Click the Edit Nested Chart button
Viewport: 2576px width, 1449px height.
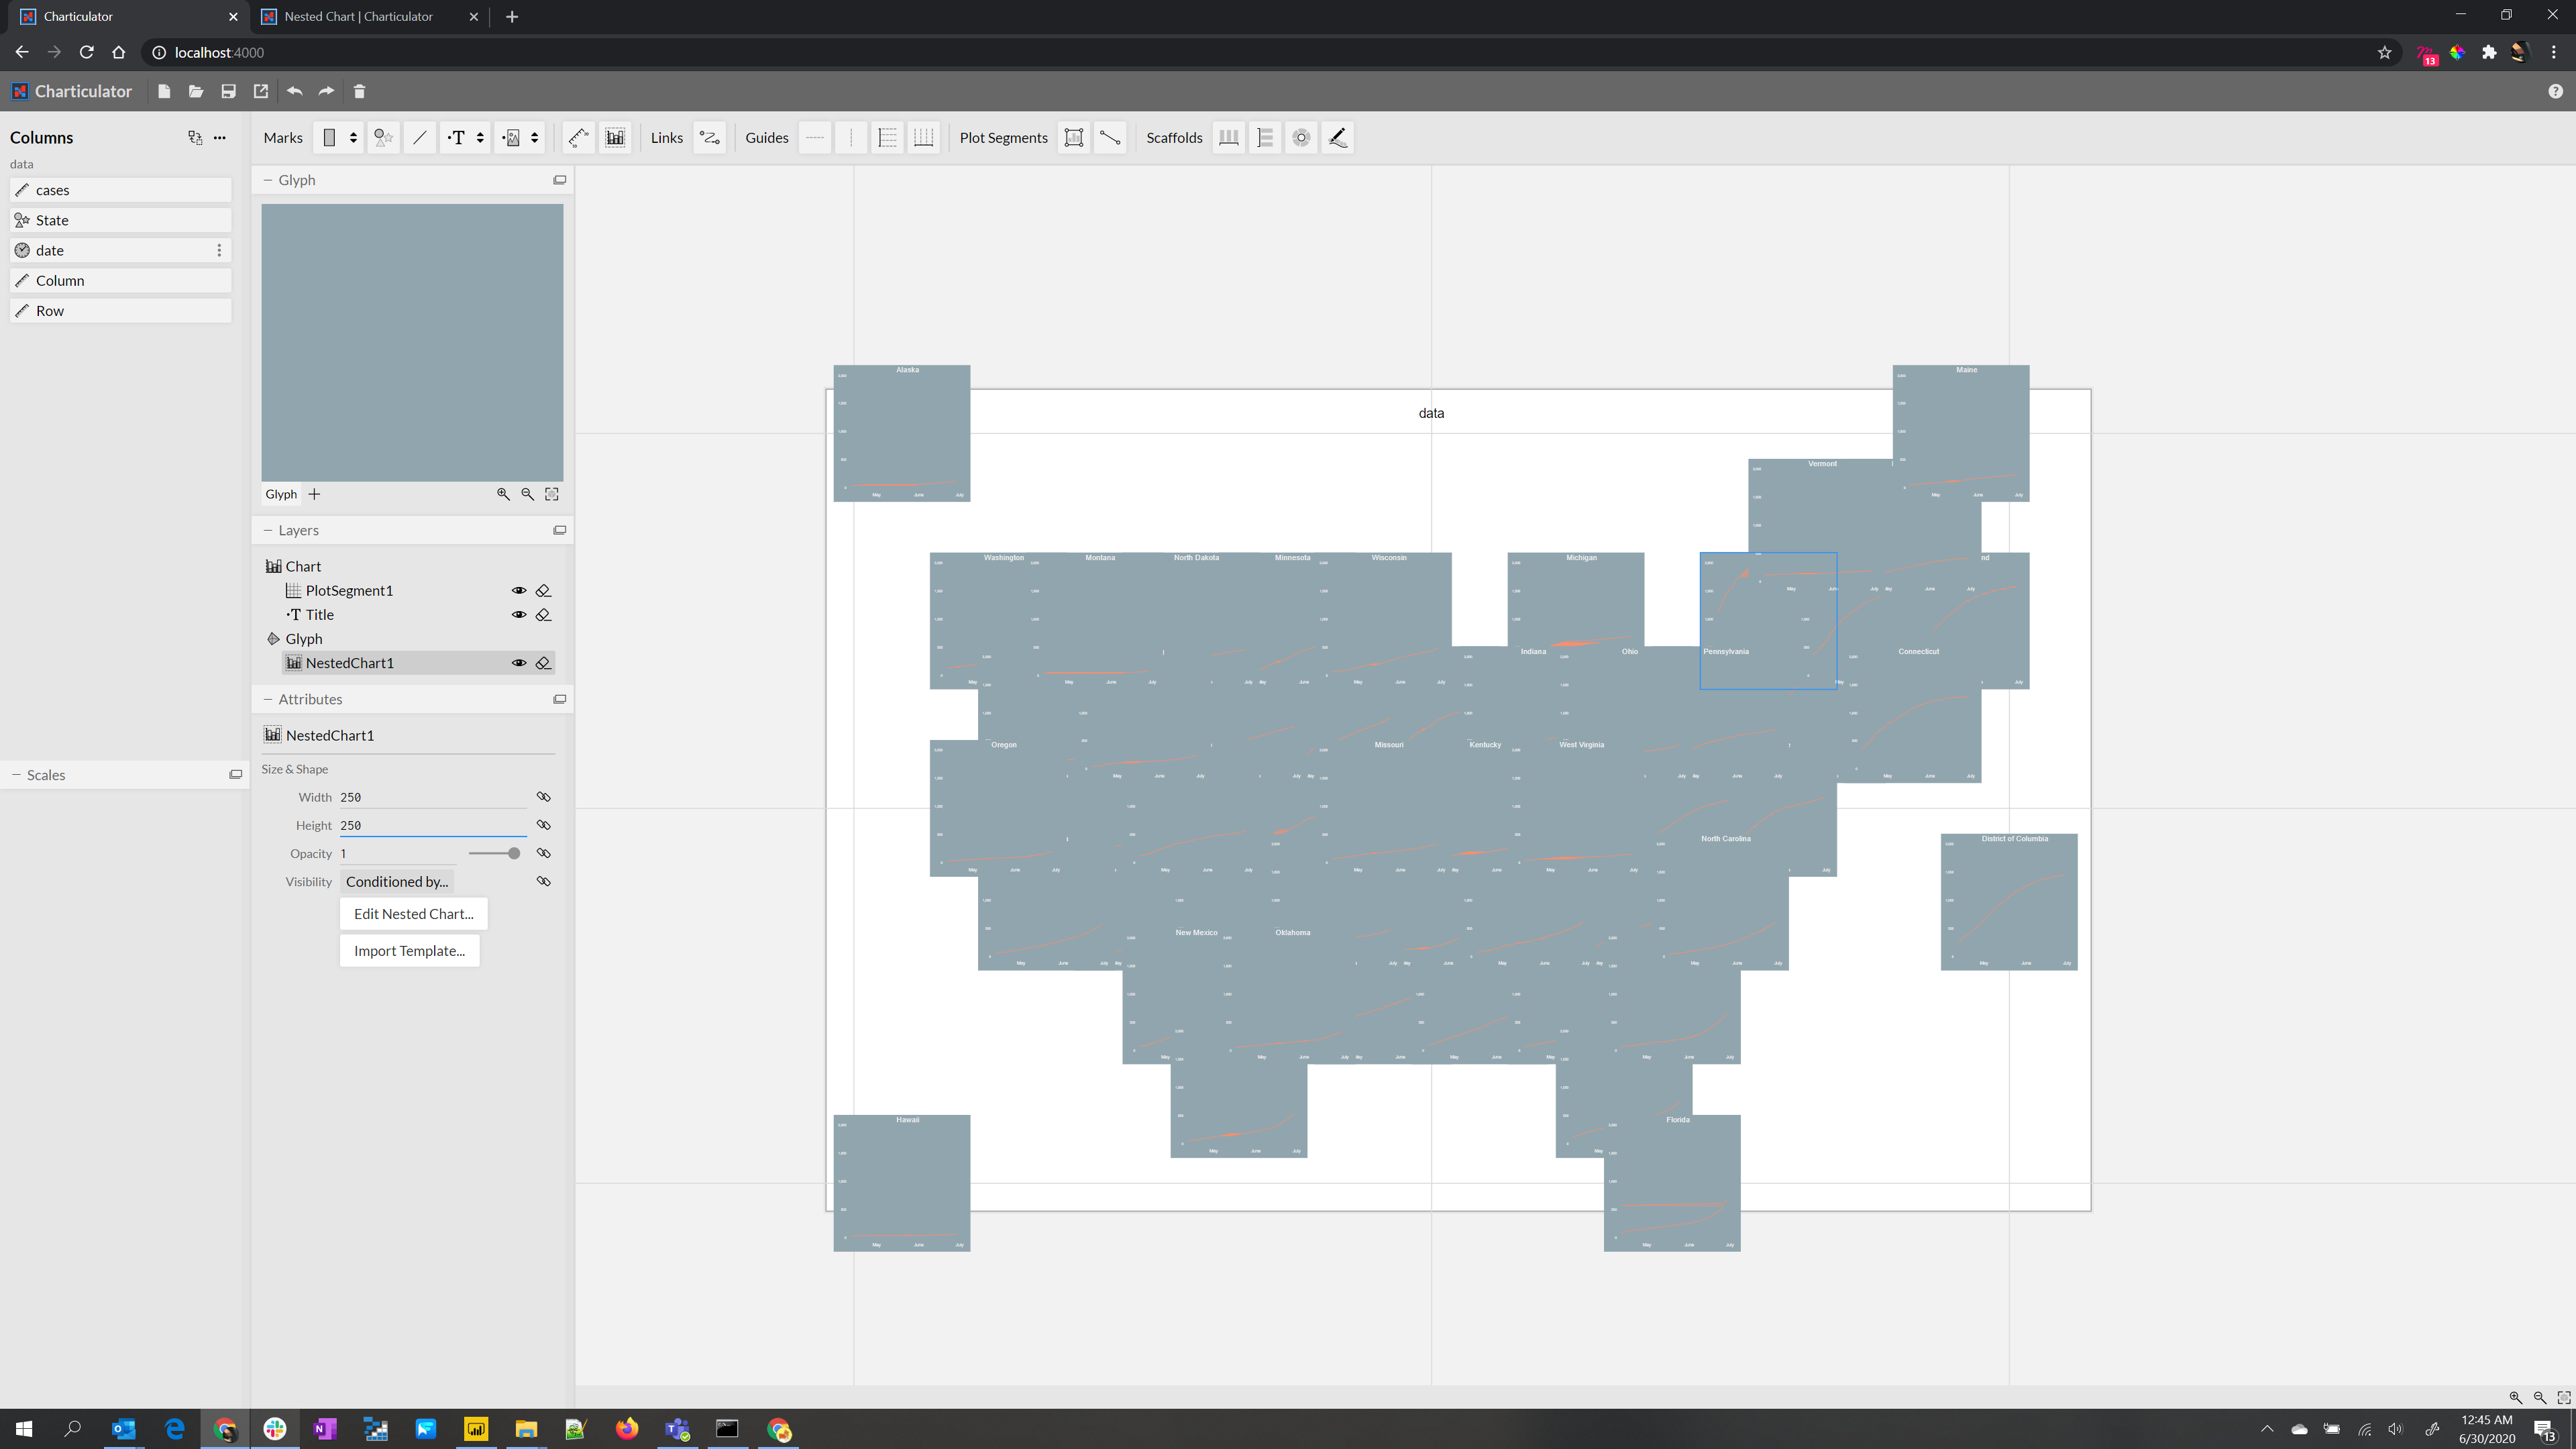(x=413, y=913)
